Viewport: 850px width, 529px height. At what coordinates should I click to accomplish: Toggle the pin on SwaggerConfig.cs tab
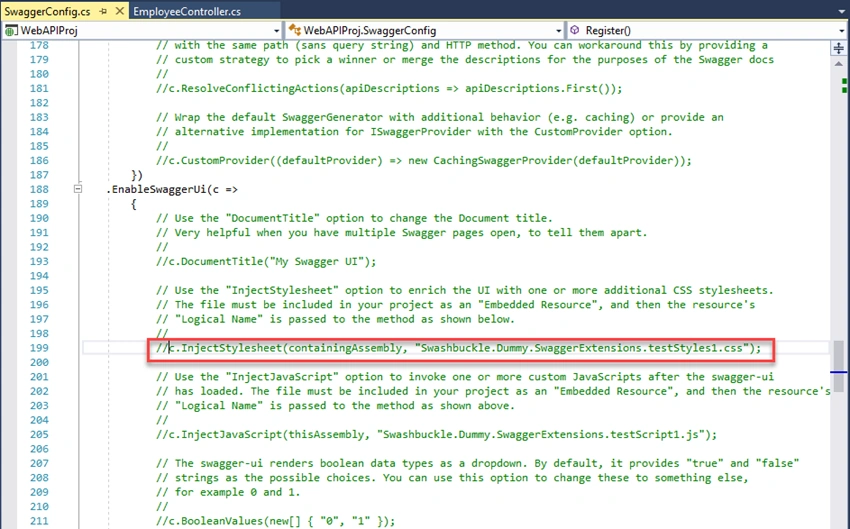pos(103,11)
